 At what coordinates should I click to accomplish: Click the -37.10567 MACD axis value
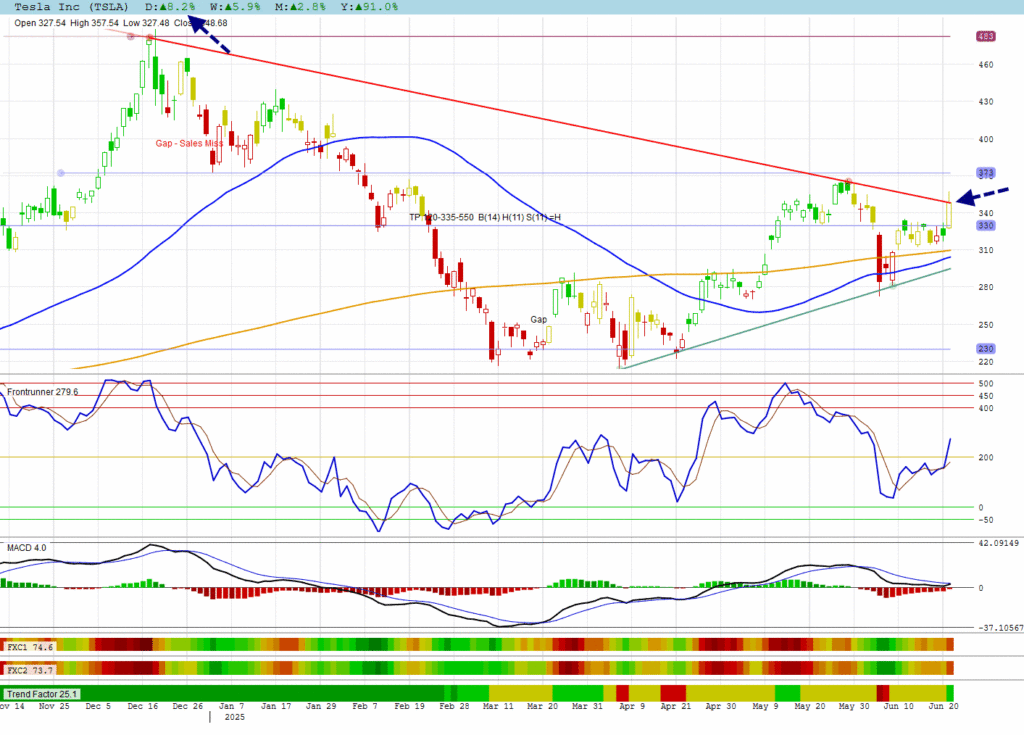coord(1000,628)
